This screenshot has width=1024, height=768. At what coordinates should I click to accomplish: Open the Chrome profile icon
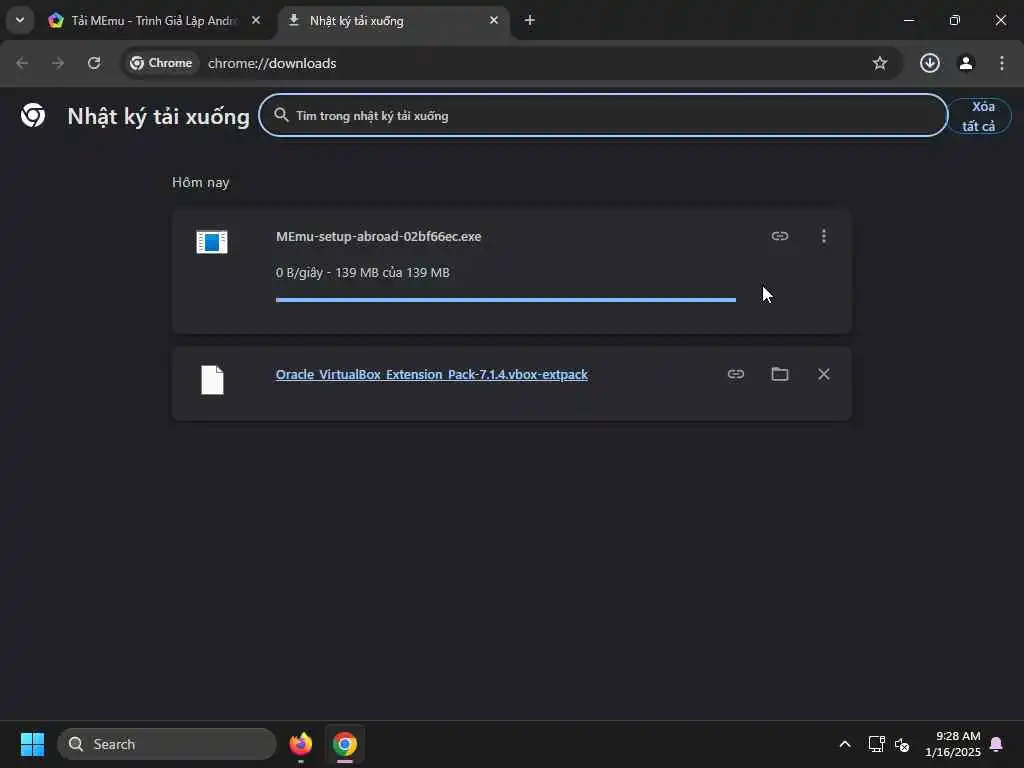click(966, 63)
